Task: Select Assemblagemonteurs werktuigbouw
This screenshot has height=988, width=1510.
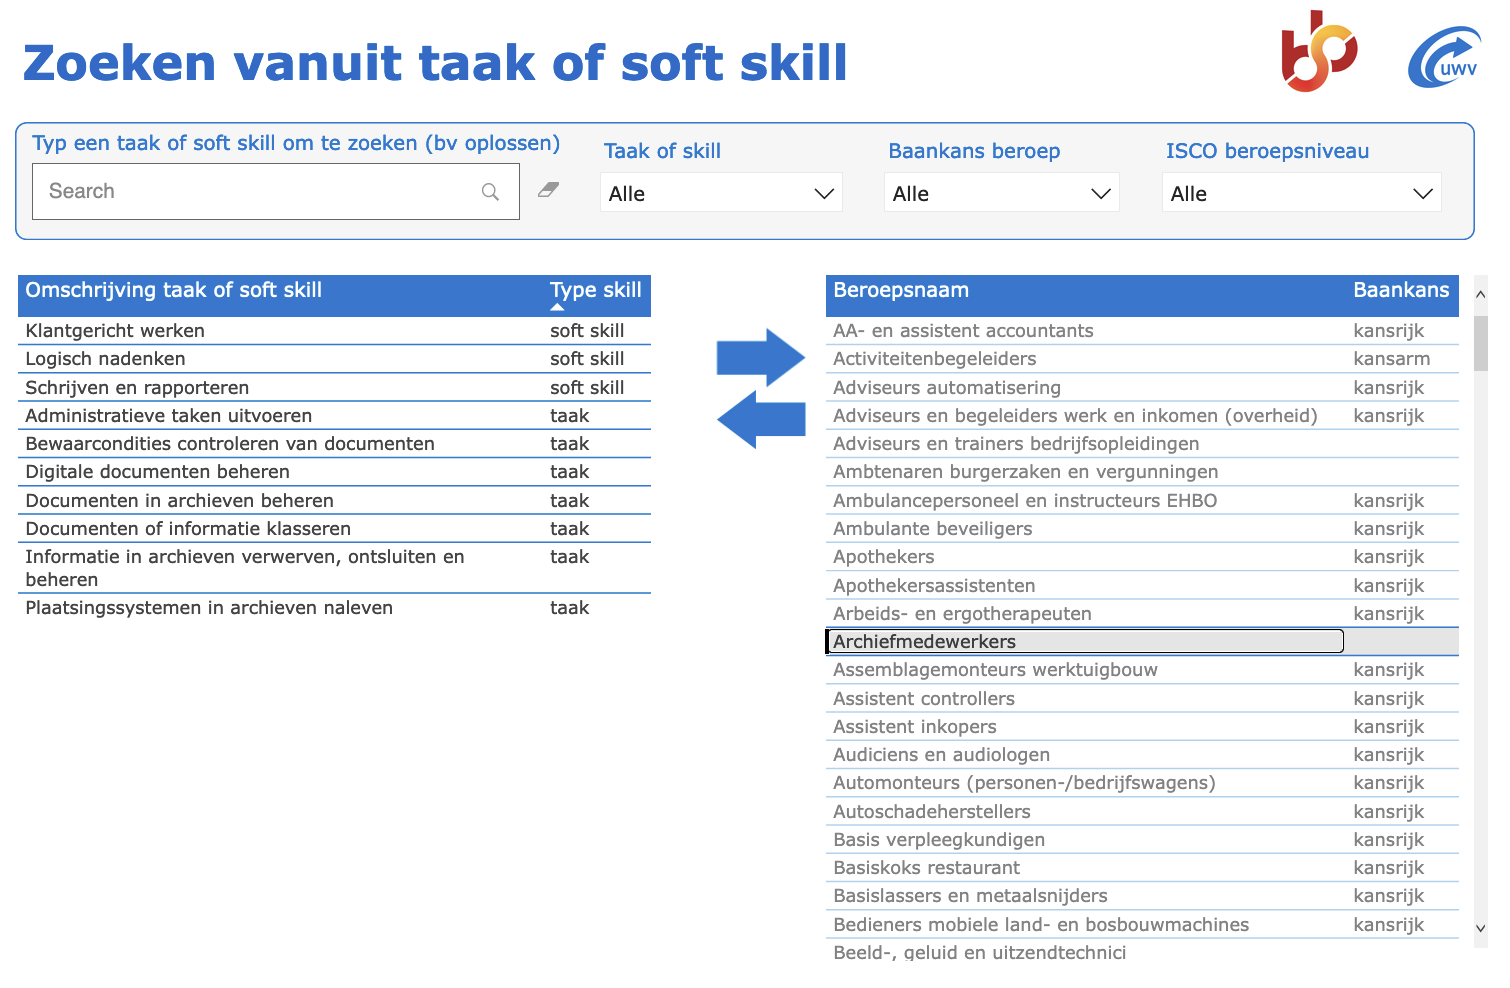Action: point(1142,670)
